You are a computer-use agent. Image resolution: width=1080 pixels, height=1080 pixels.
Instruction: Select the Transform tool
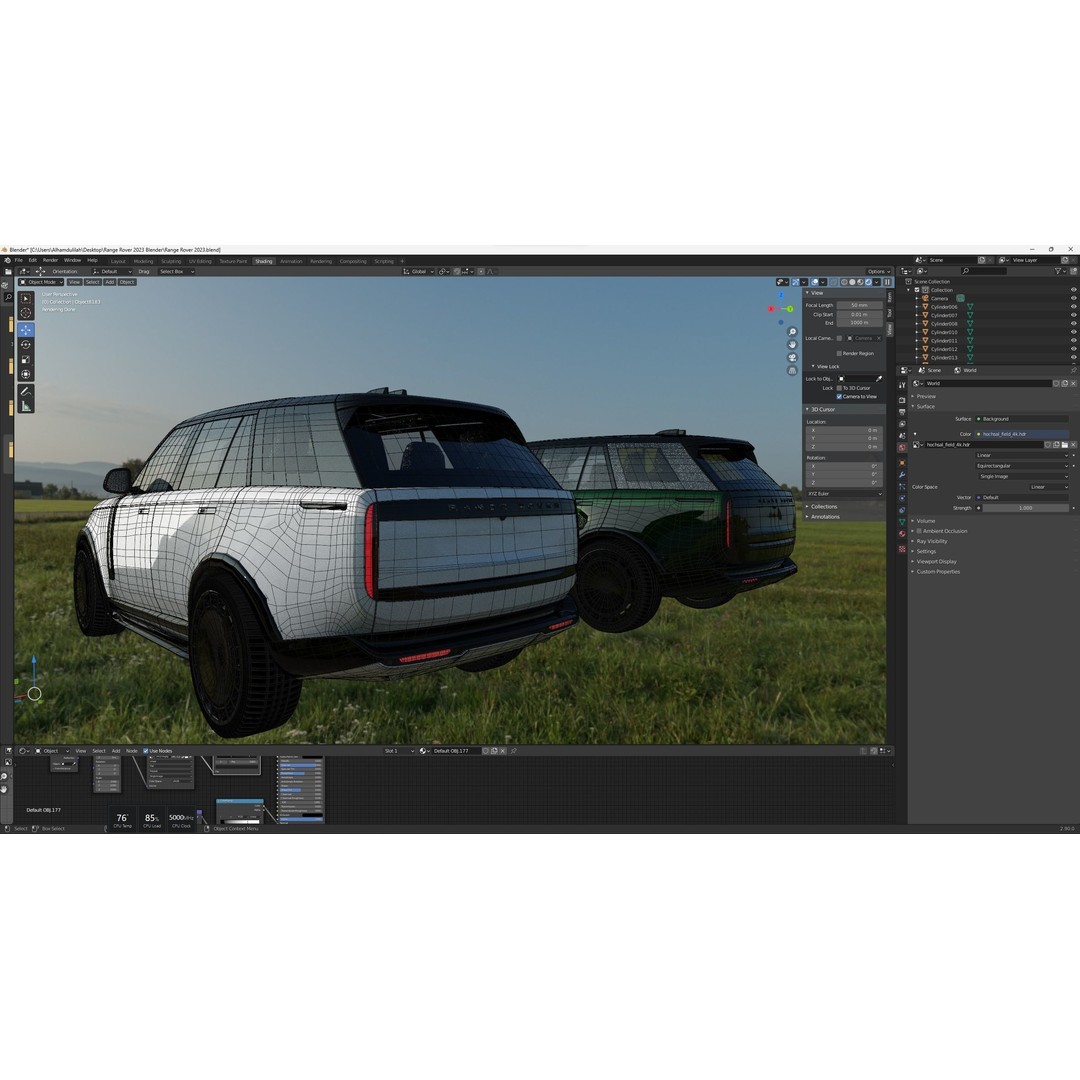[x=25, y=374]
